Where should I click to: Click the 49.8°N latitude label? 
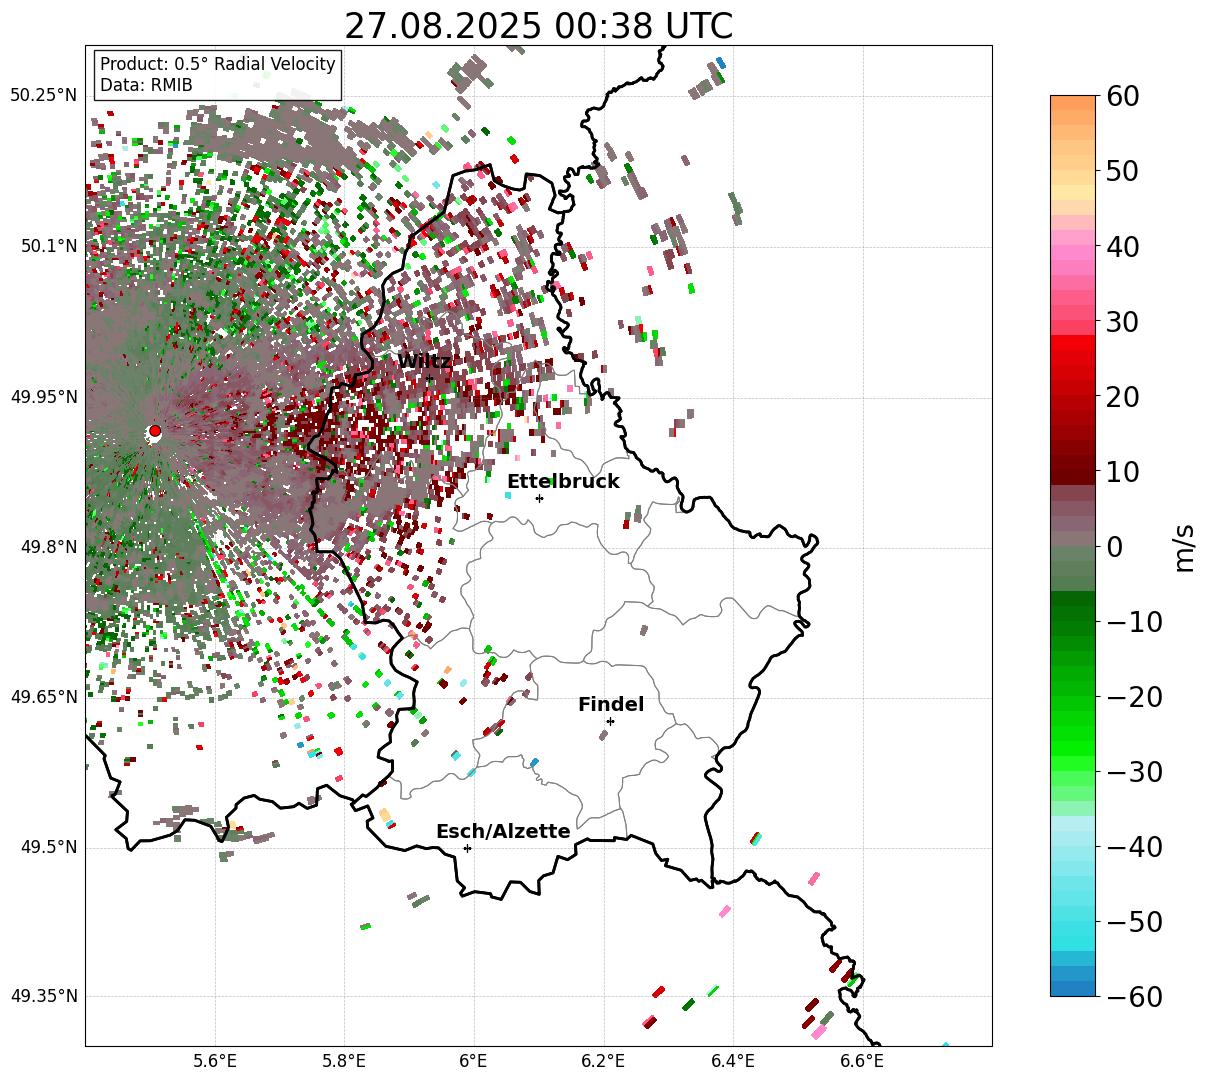tap(48, 547)
